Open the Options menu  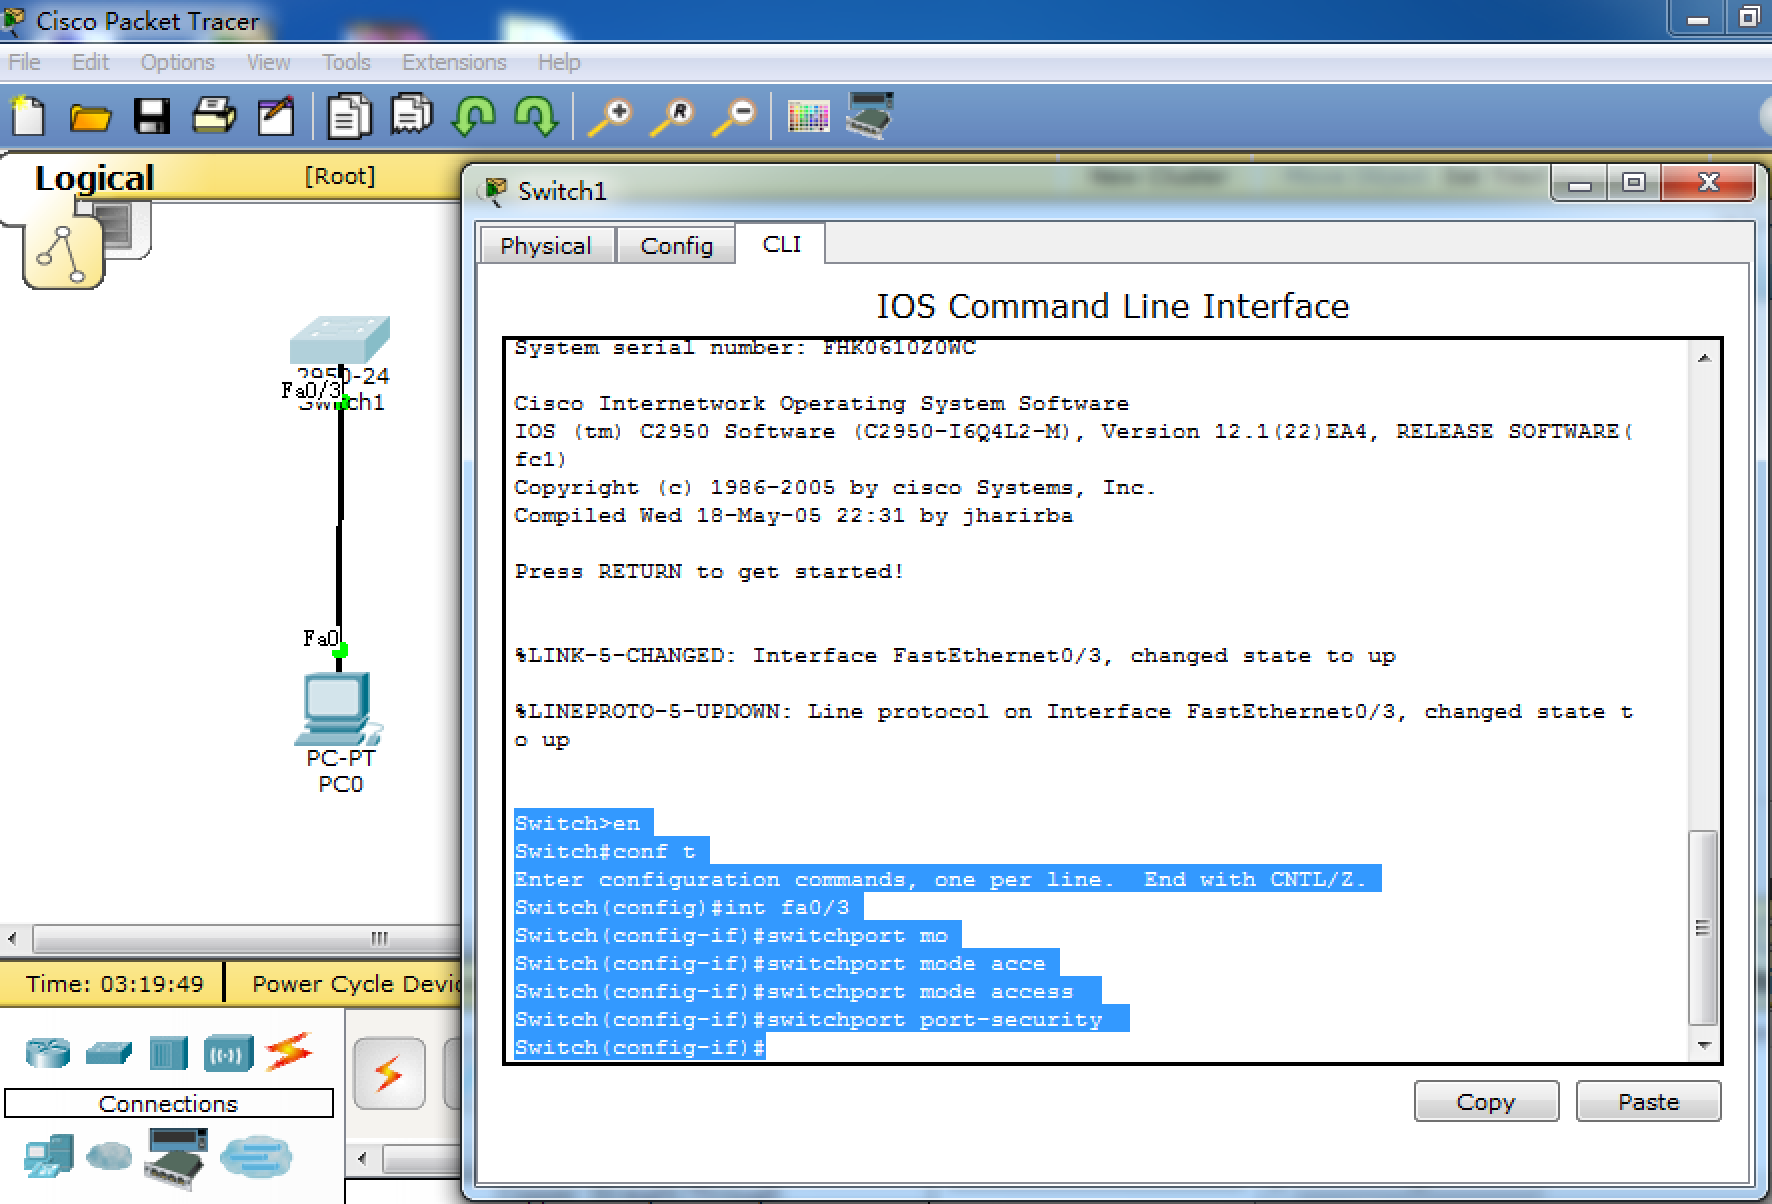[177, 62]
